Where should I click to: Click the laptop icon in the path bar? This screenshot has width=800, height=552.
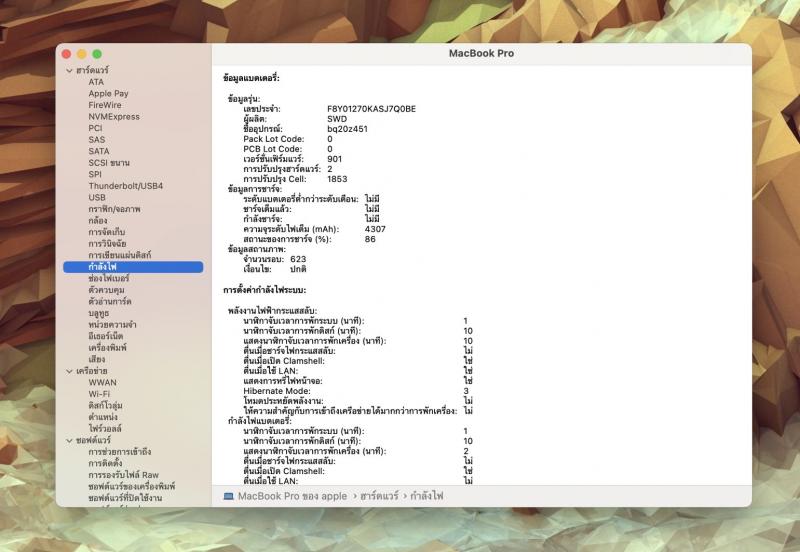[x=229, y=496]
